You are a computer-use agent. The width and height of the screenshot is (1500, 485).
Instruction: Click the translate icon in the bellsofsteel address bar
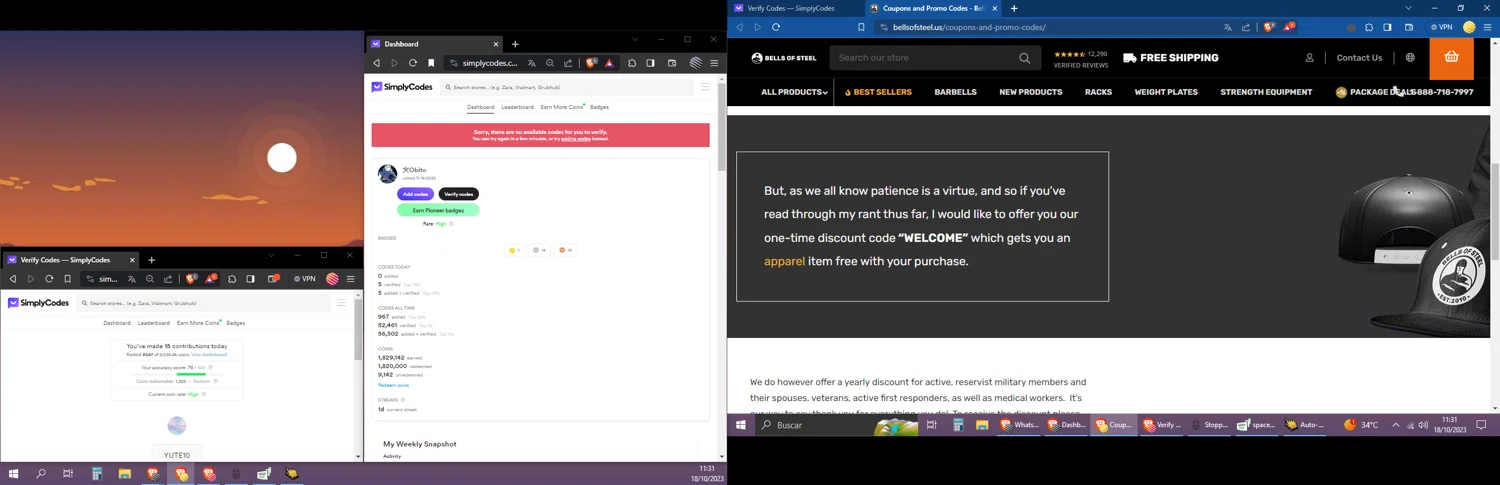coord(1228,27)
